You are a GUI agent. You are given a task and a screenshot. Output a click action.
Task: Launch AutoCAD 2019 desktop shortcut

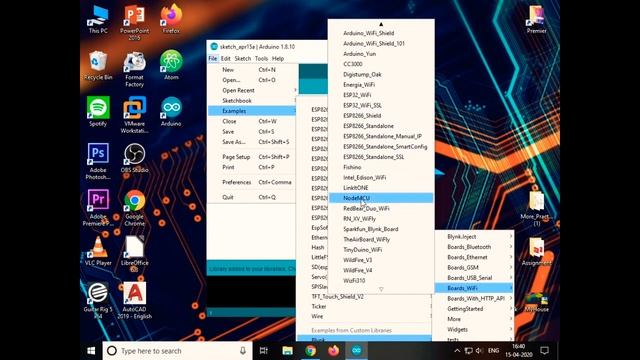point(134,301)
